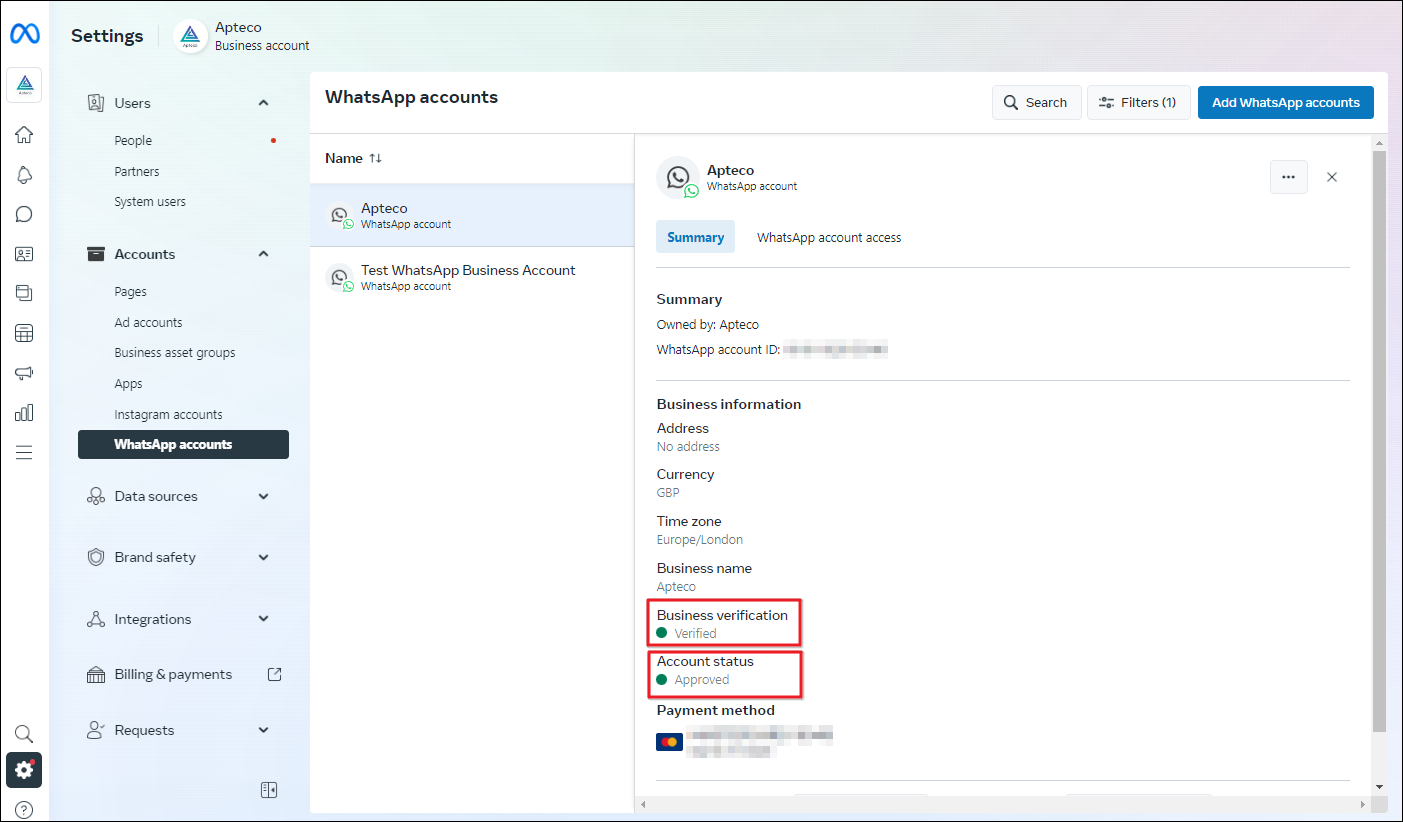
Task: Switch to the Summary tab
Action: click(x=695, y=237)
